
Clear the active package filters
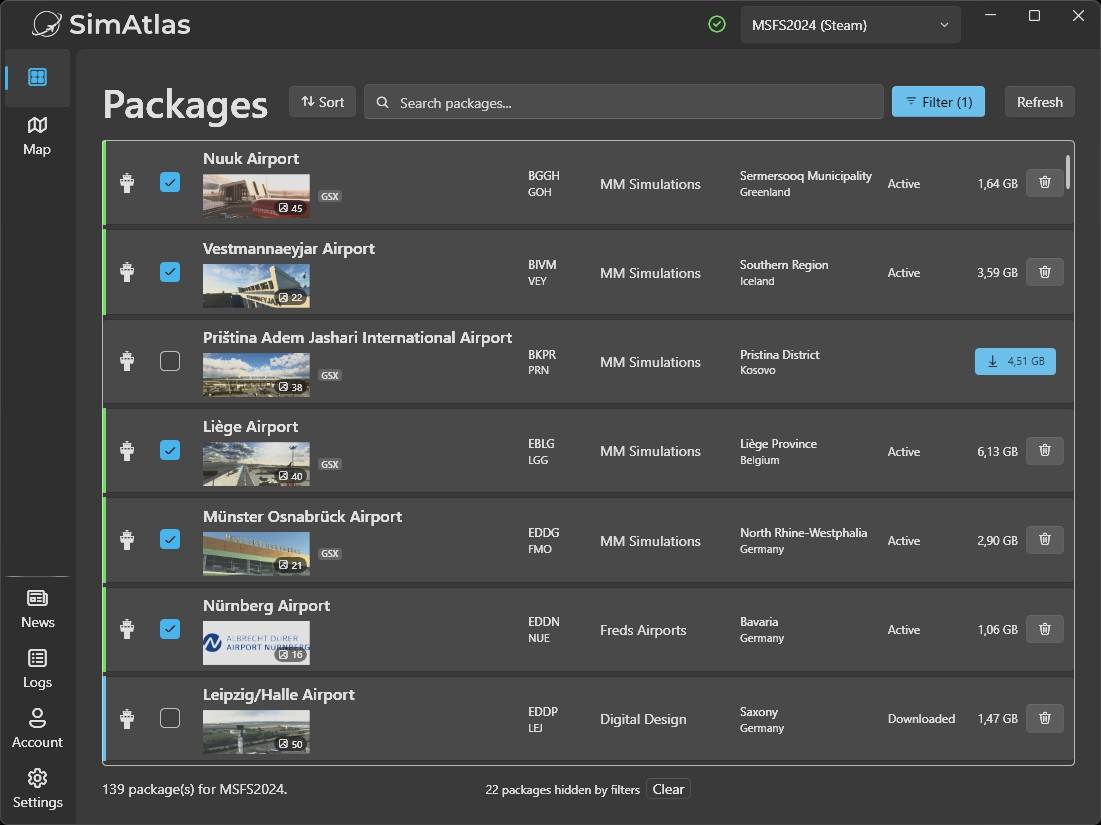pos(668,789)
